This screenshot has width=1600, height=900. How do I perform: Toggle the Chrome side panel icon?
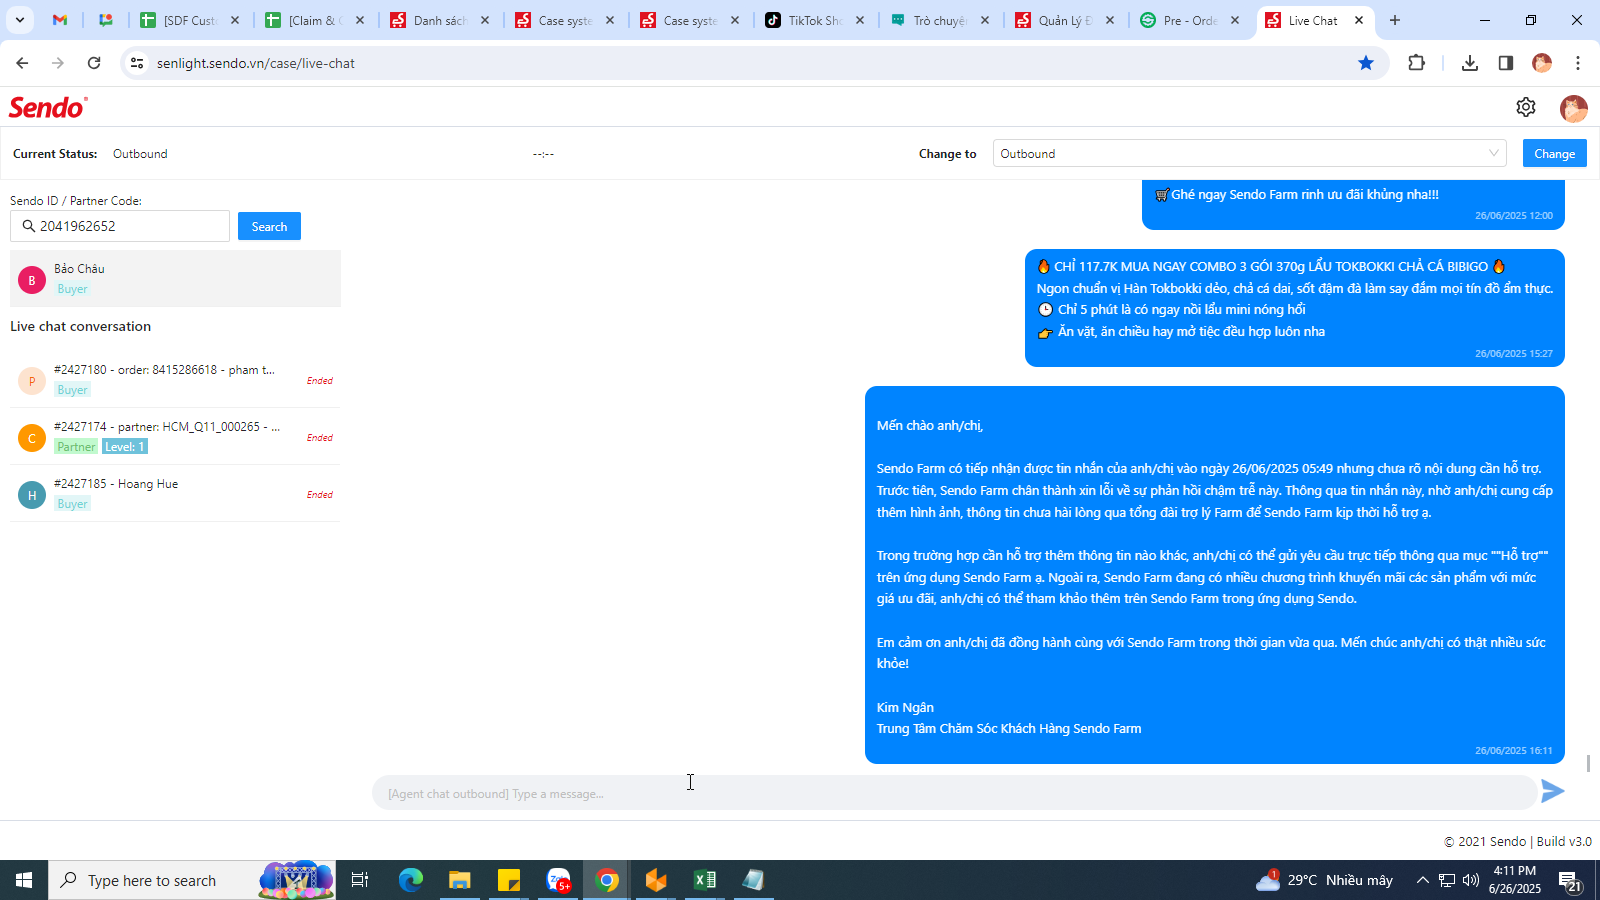(x=1506, y=63)
